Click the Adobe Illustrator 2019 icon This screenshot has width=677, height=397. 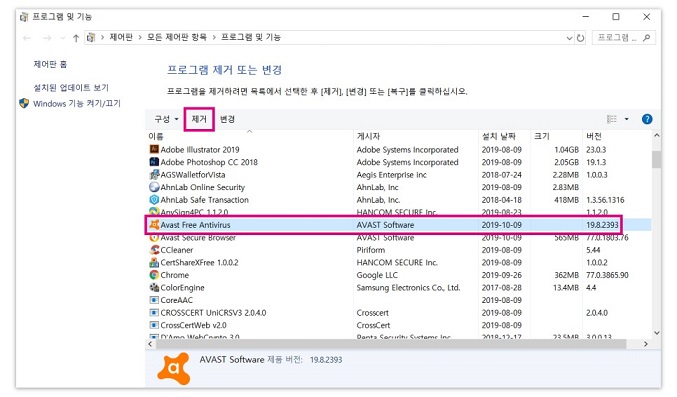pyautogui.click(x=154, y=149)
